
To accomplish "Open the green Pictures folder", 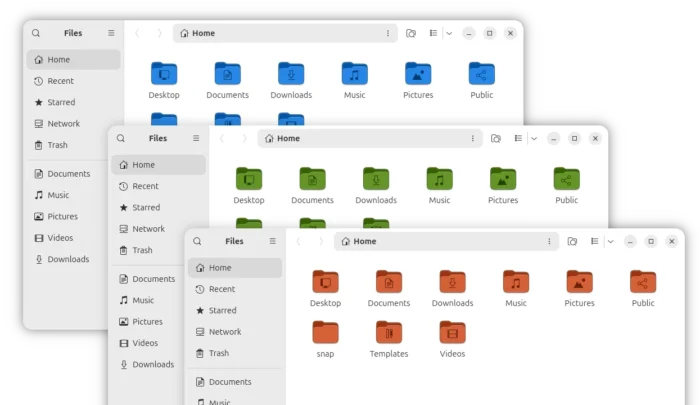I will tap(503, 179).
